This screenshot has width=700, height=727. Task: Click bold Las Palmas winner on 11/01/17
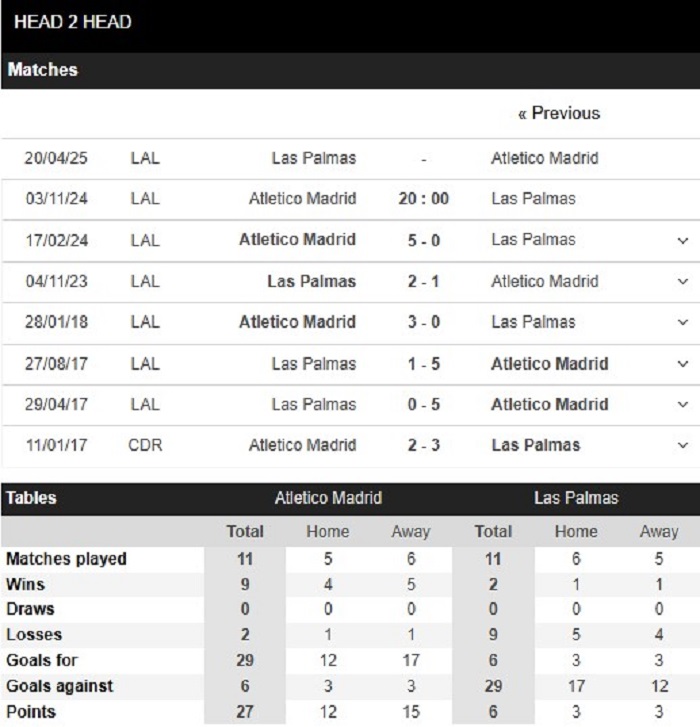tap(535, 445)
